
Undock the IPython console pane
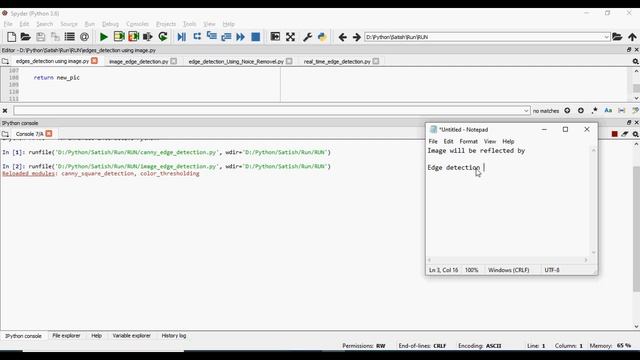tap(629, 122)
